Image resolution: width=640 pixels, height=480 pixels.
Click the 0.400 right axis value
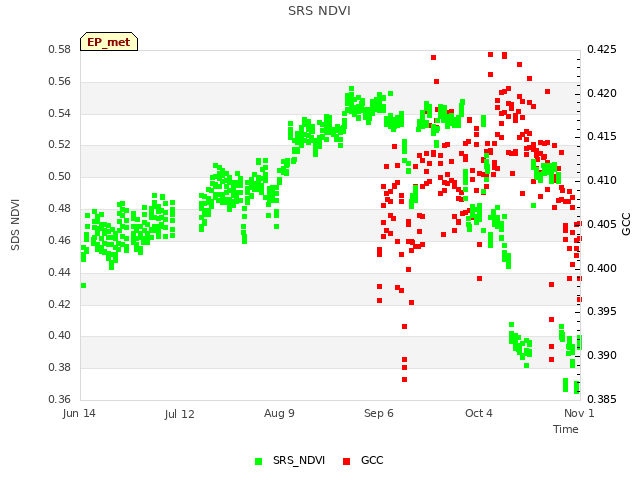tap(602, 268)
